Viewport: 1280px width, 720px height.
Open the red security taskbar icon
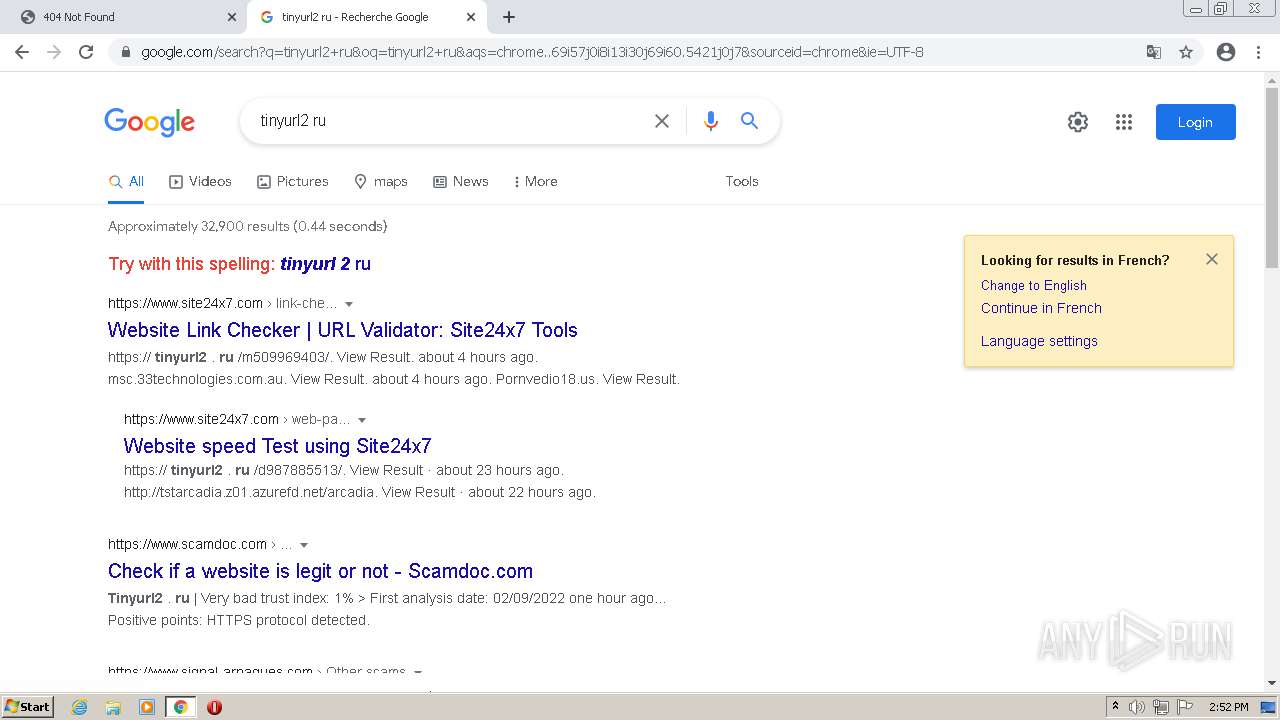coord(214,707)
